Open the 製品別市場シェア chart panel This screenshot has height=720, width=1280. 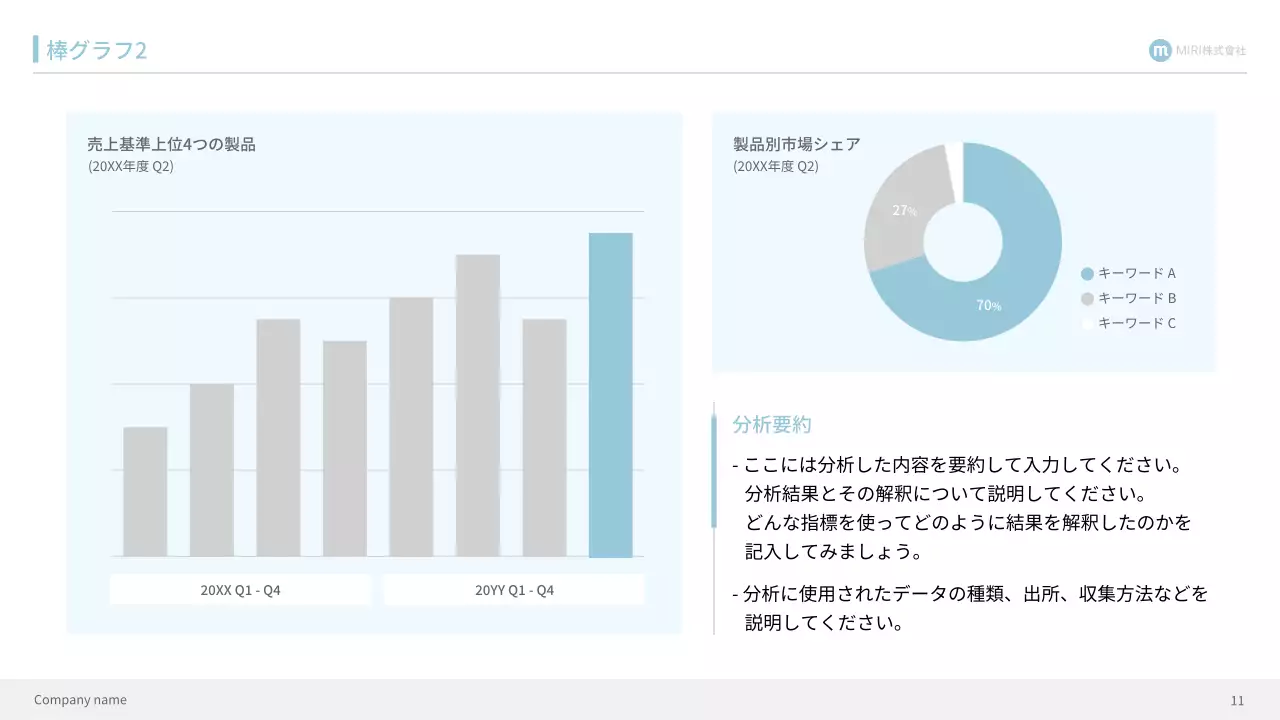click(963, 242)
